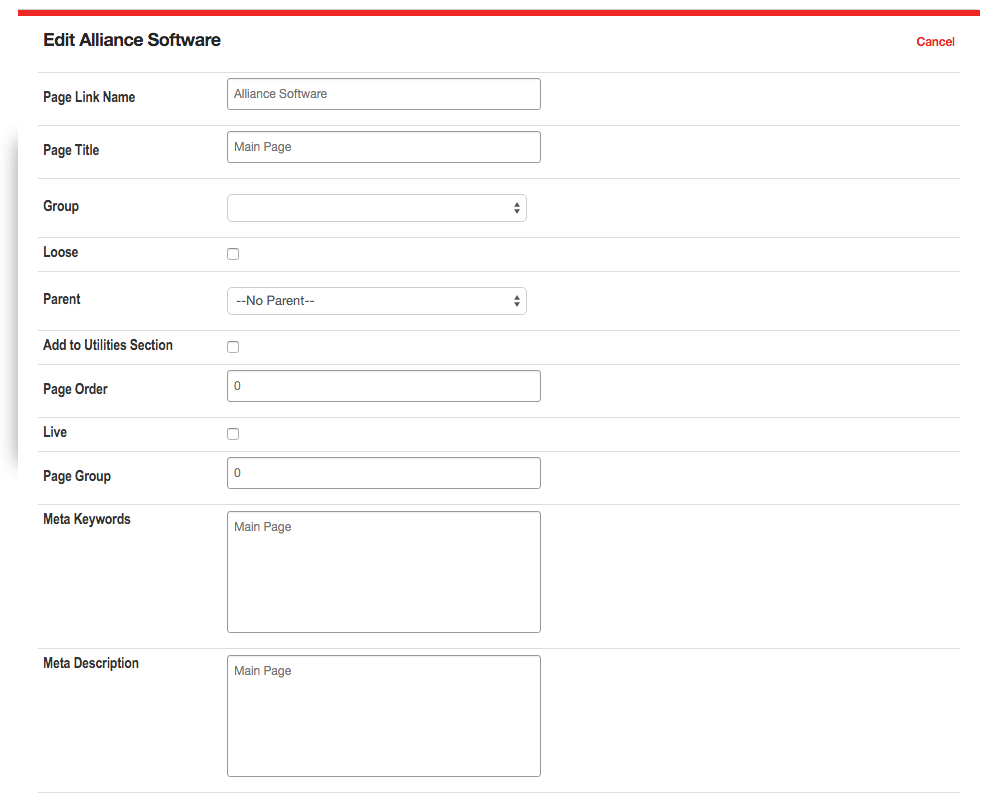This screenshot has height=801, width=996.
Task: Select the Add to Utilities Section label
Action: pyautogui.click(x=108, y=345)
